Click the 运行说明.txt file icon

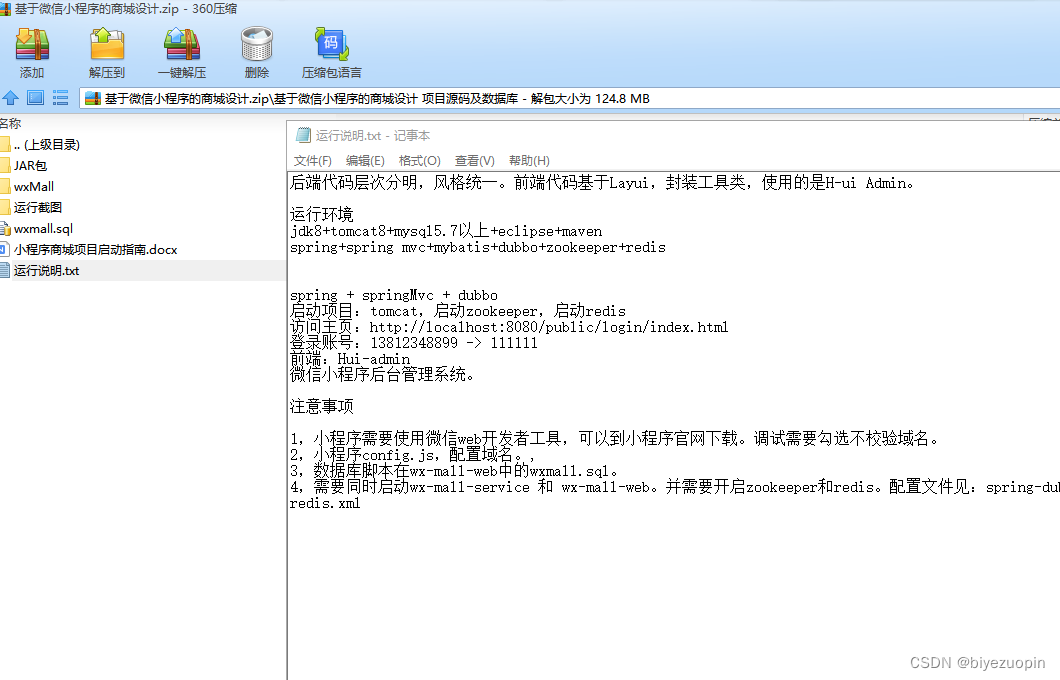(5, 270)
